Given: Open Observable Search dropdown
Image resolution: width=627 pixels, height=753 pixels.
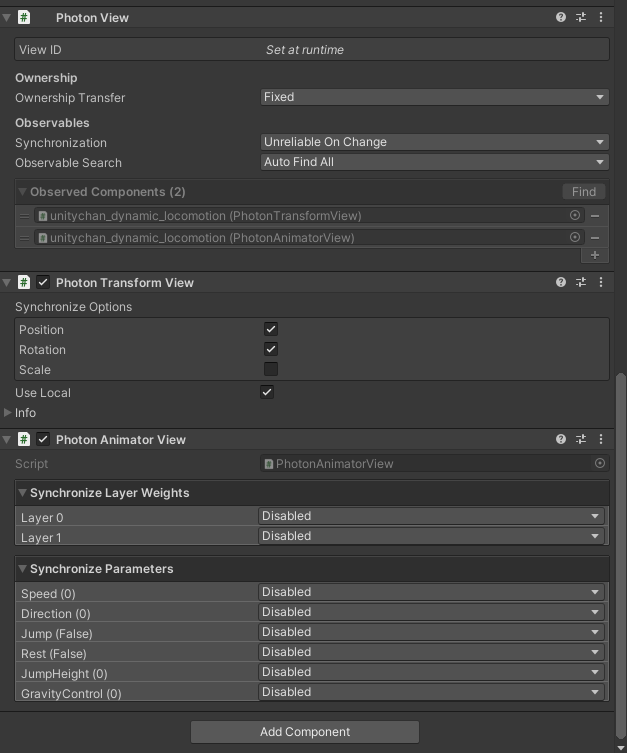Looking at the screenshot, I should 434,162.
